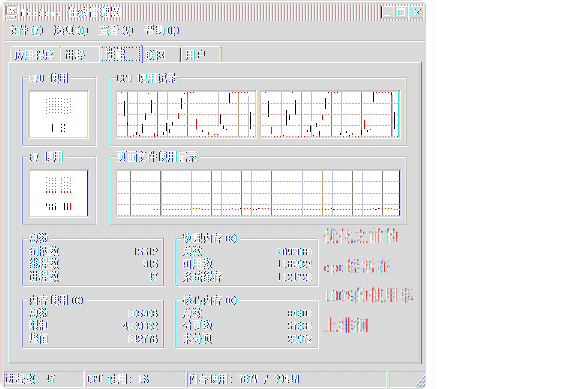The height and width of the screenshot is (389, 569).
Task: Open the 文件 (File) menu
Action: pyautogui.click(x=26, y=30)
